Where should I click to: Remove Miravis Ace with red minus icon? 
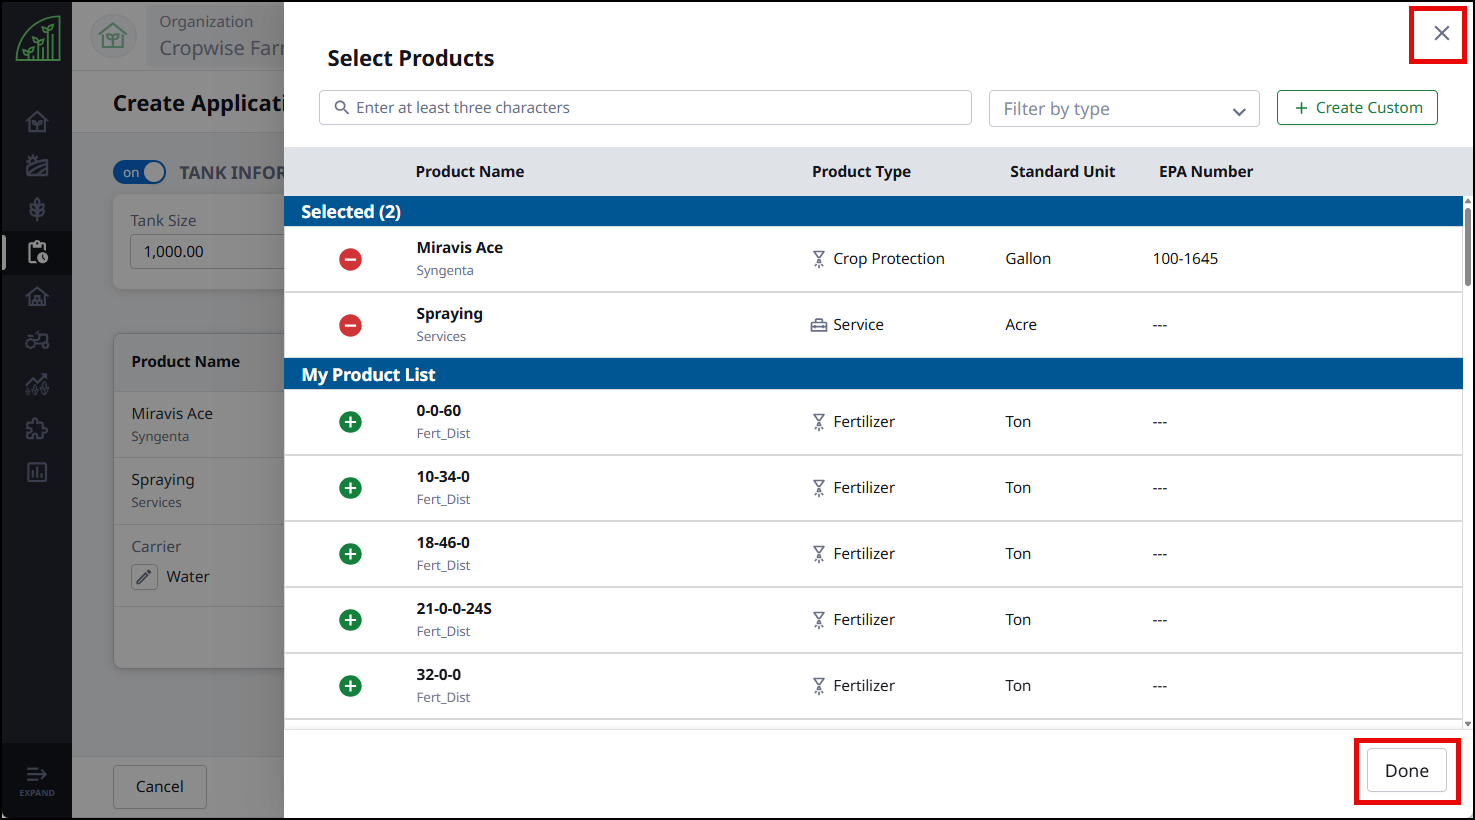tap(350, 260)
